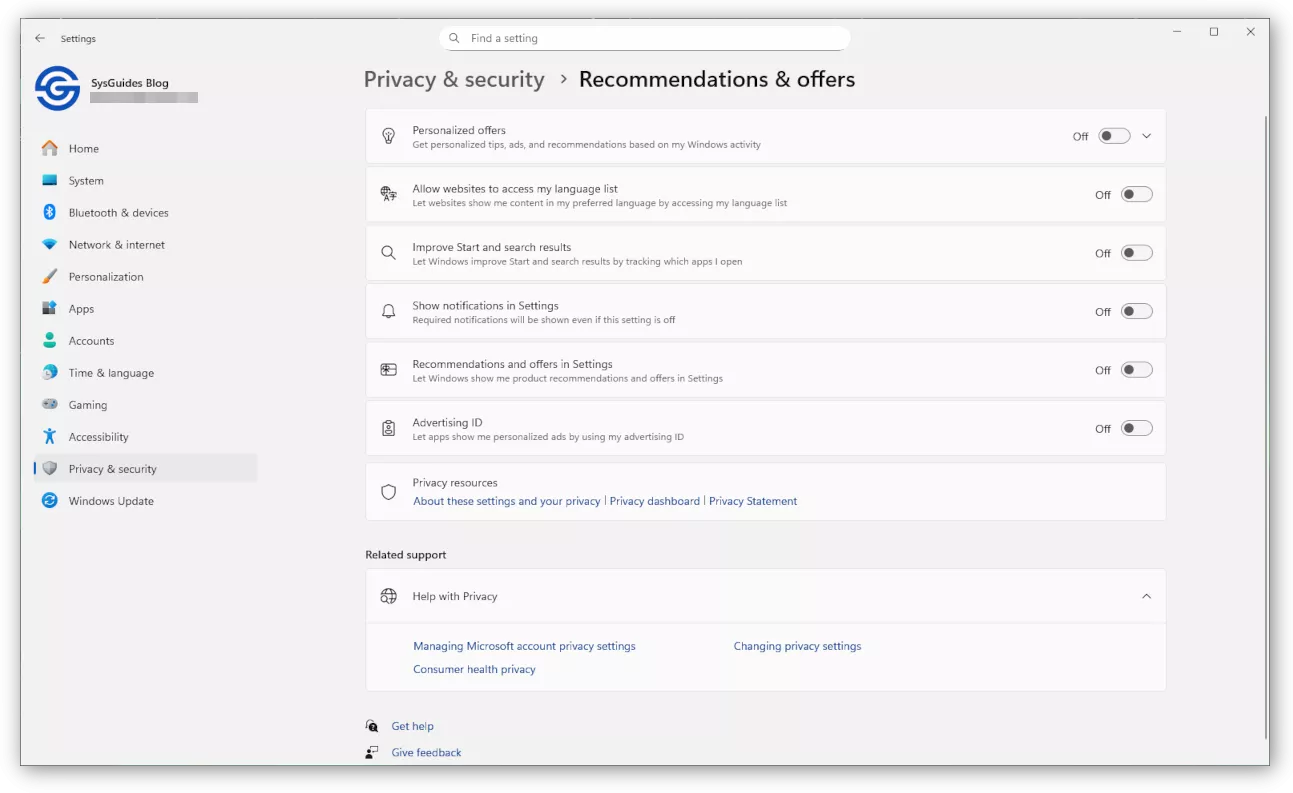The image size is (1293, 793).
Task: Click the SysGuides Blog profile avatar
Action: pos(57,88)
